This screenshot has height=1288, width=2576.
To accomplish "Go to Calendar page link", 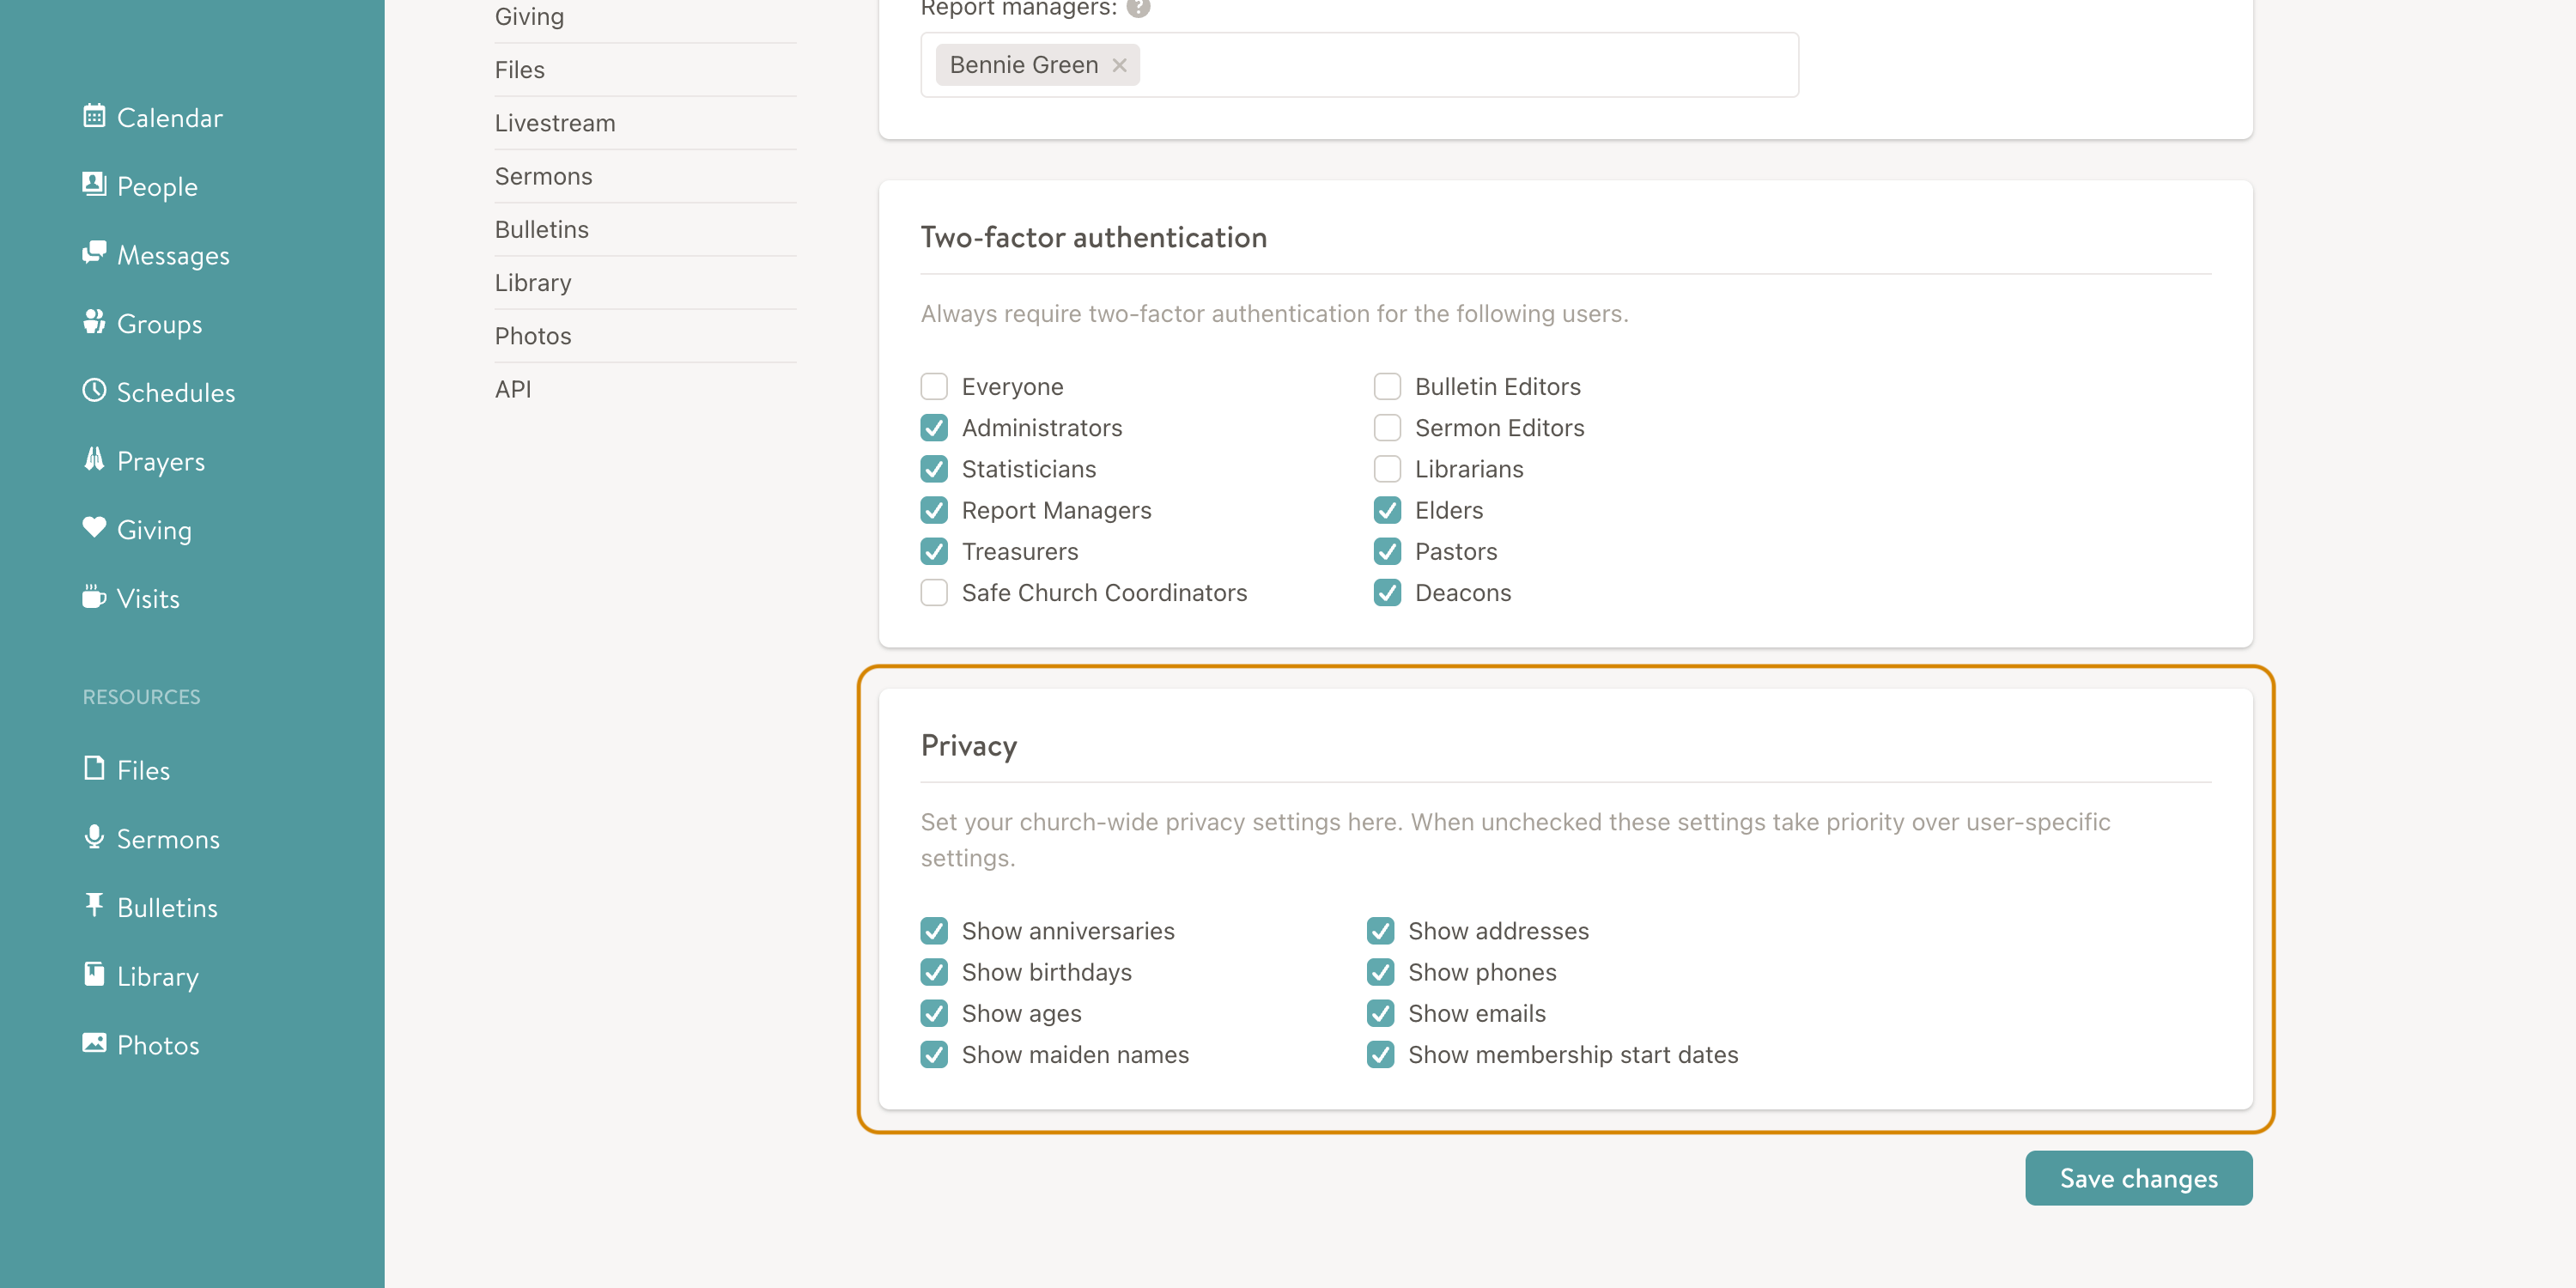I will [169, 117].
